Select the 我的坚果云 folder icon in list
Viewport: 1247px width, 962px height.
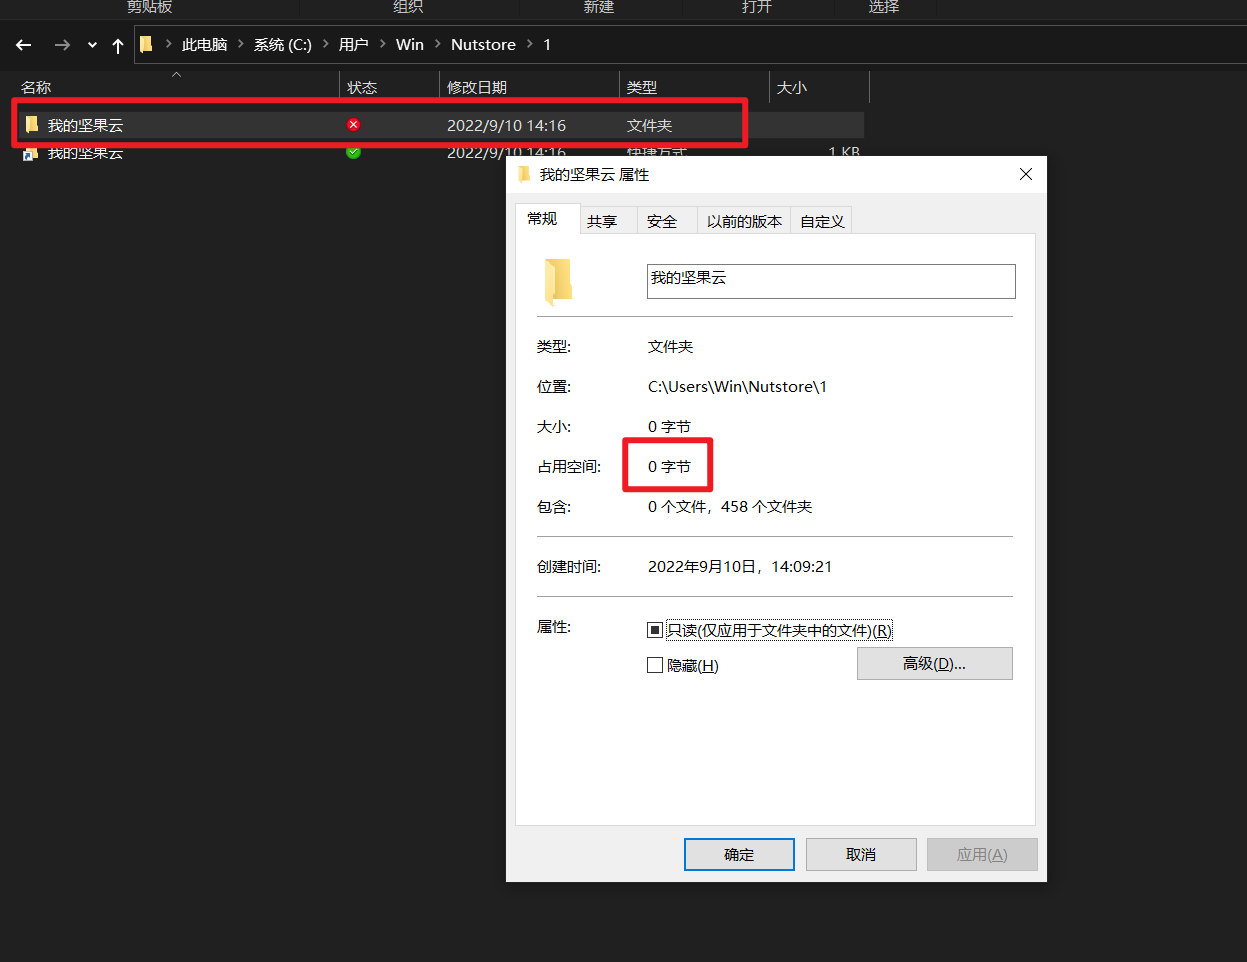pos(31,124)
